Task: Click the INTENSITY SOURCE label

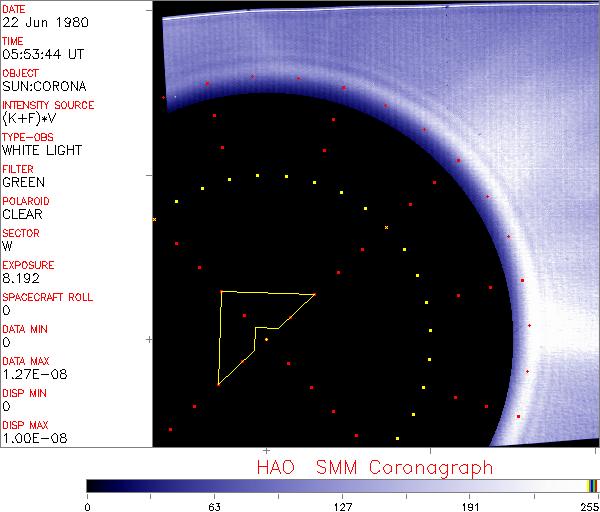Action: tap(48, 106)
